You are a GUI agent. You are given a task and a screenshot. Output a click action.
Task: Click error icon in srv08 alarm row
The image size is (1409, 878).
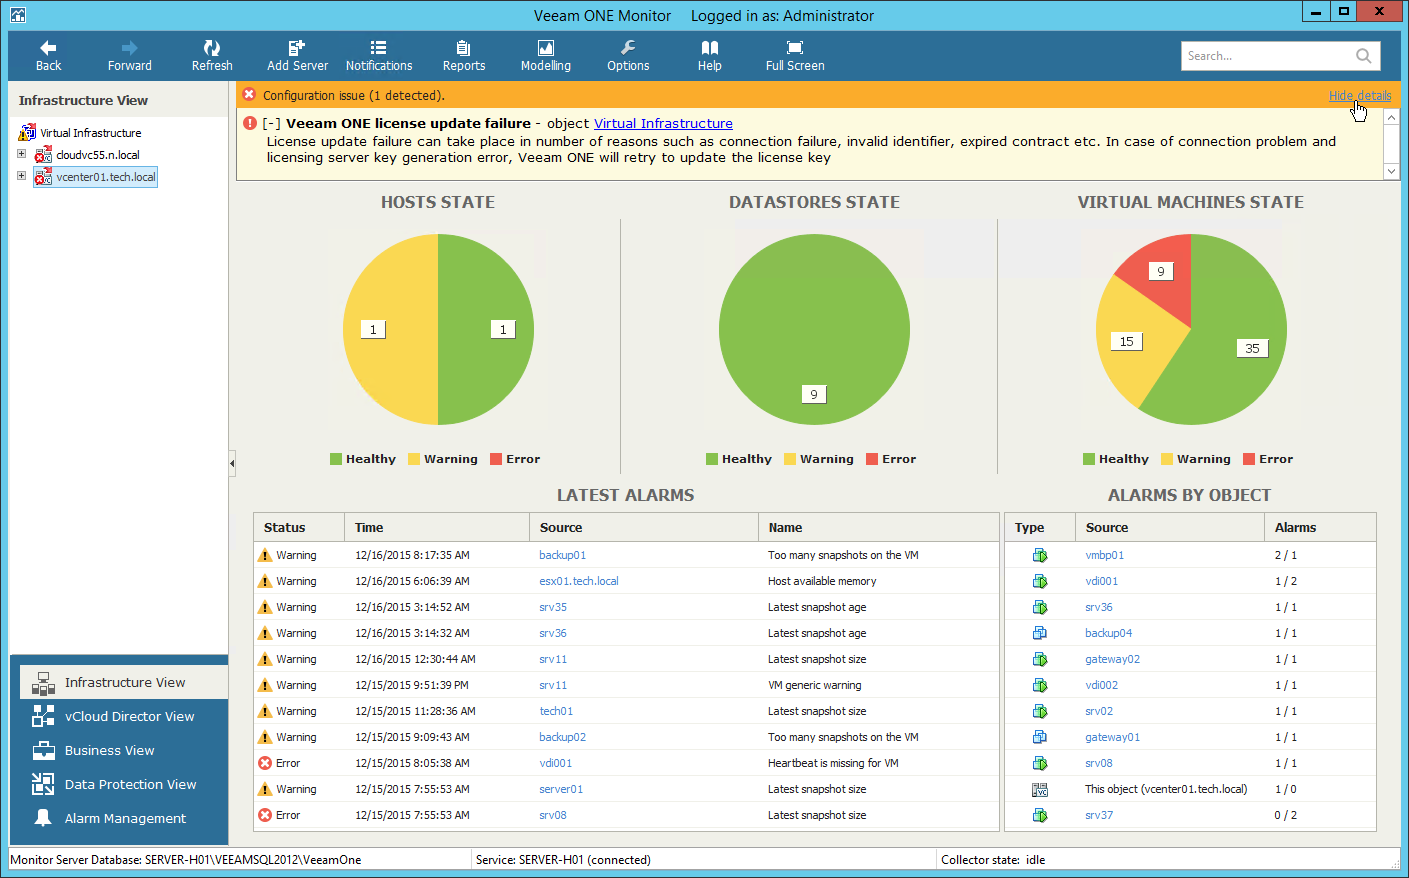265,815
